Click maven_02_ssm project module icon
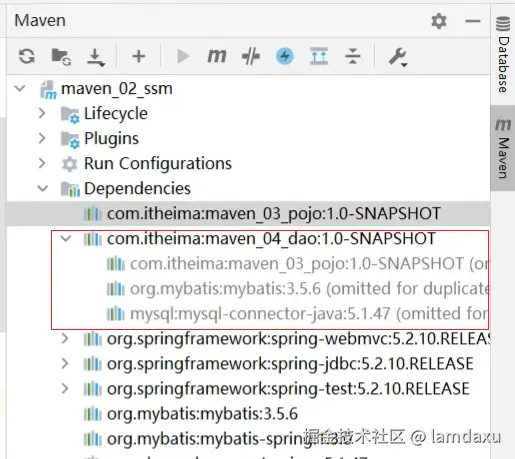The height and width of the screenshot is (459, 515). [x=48, y=89]
